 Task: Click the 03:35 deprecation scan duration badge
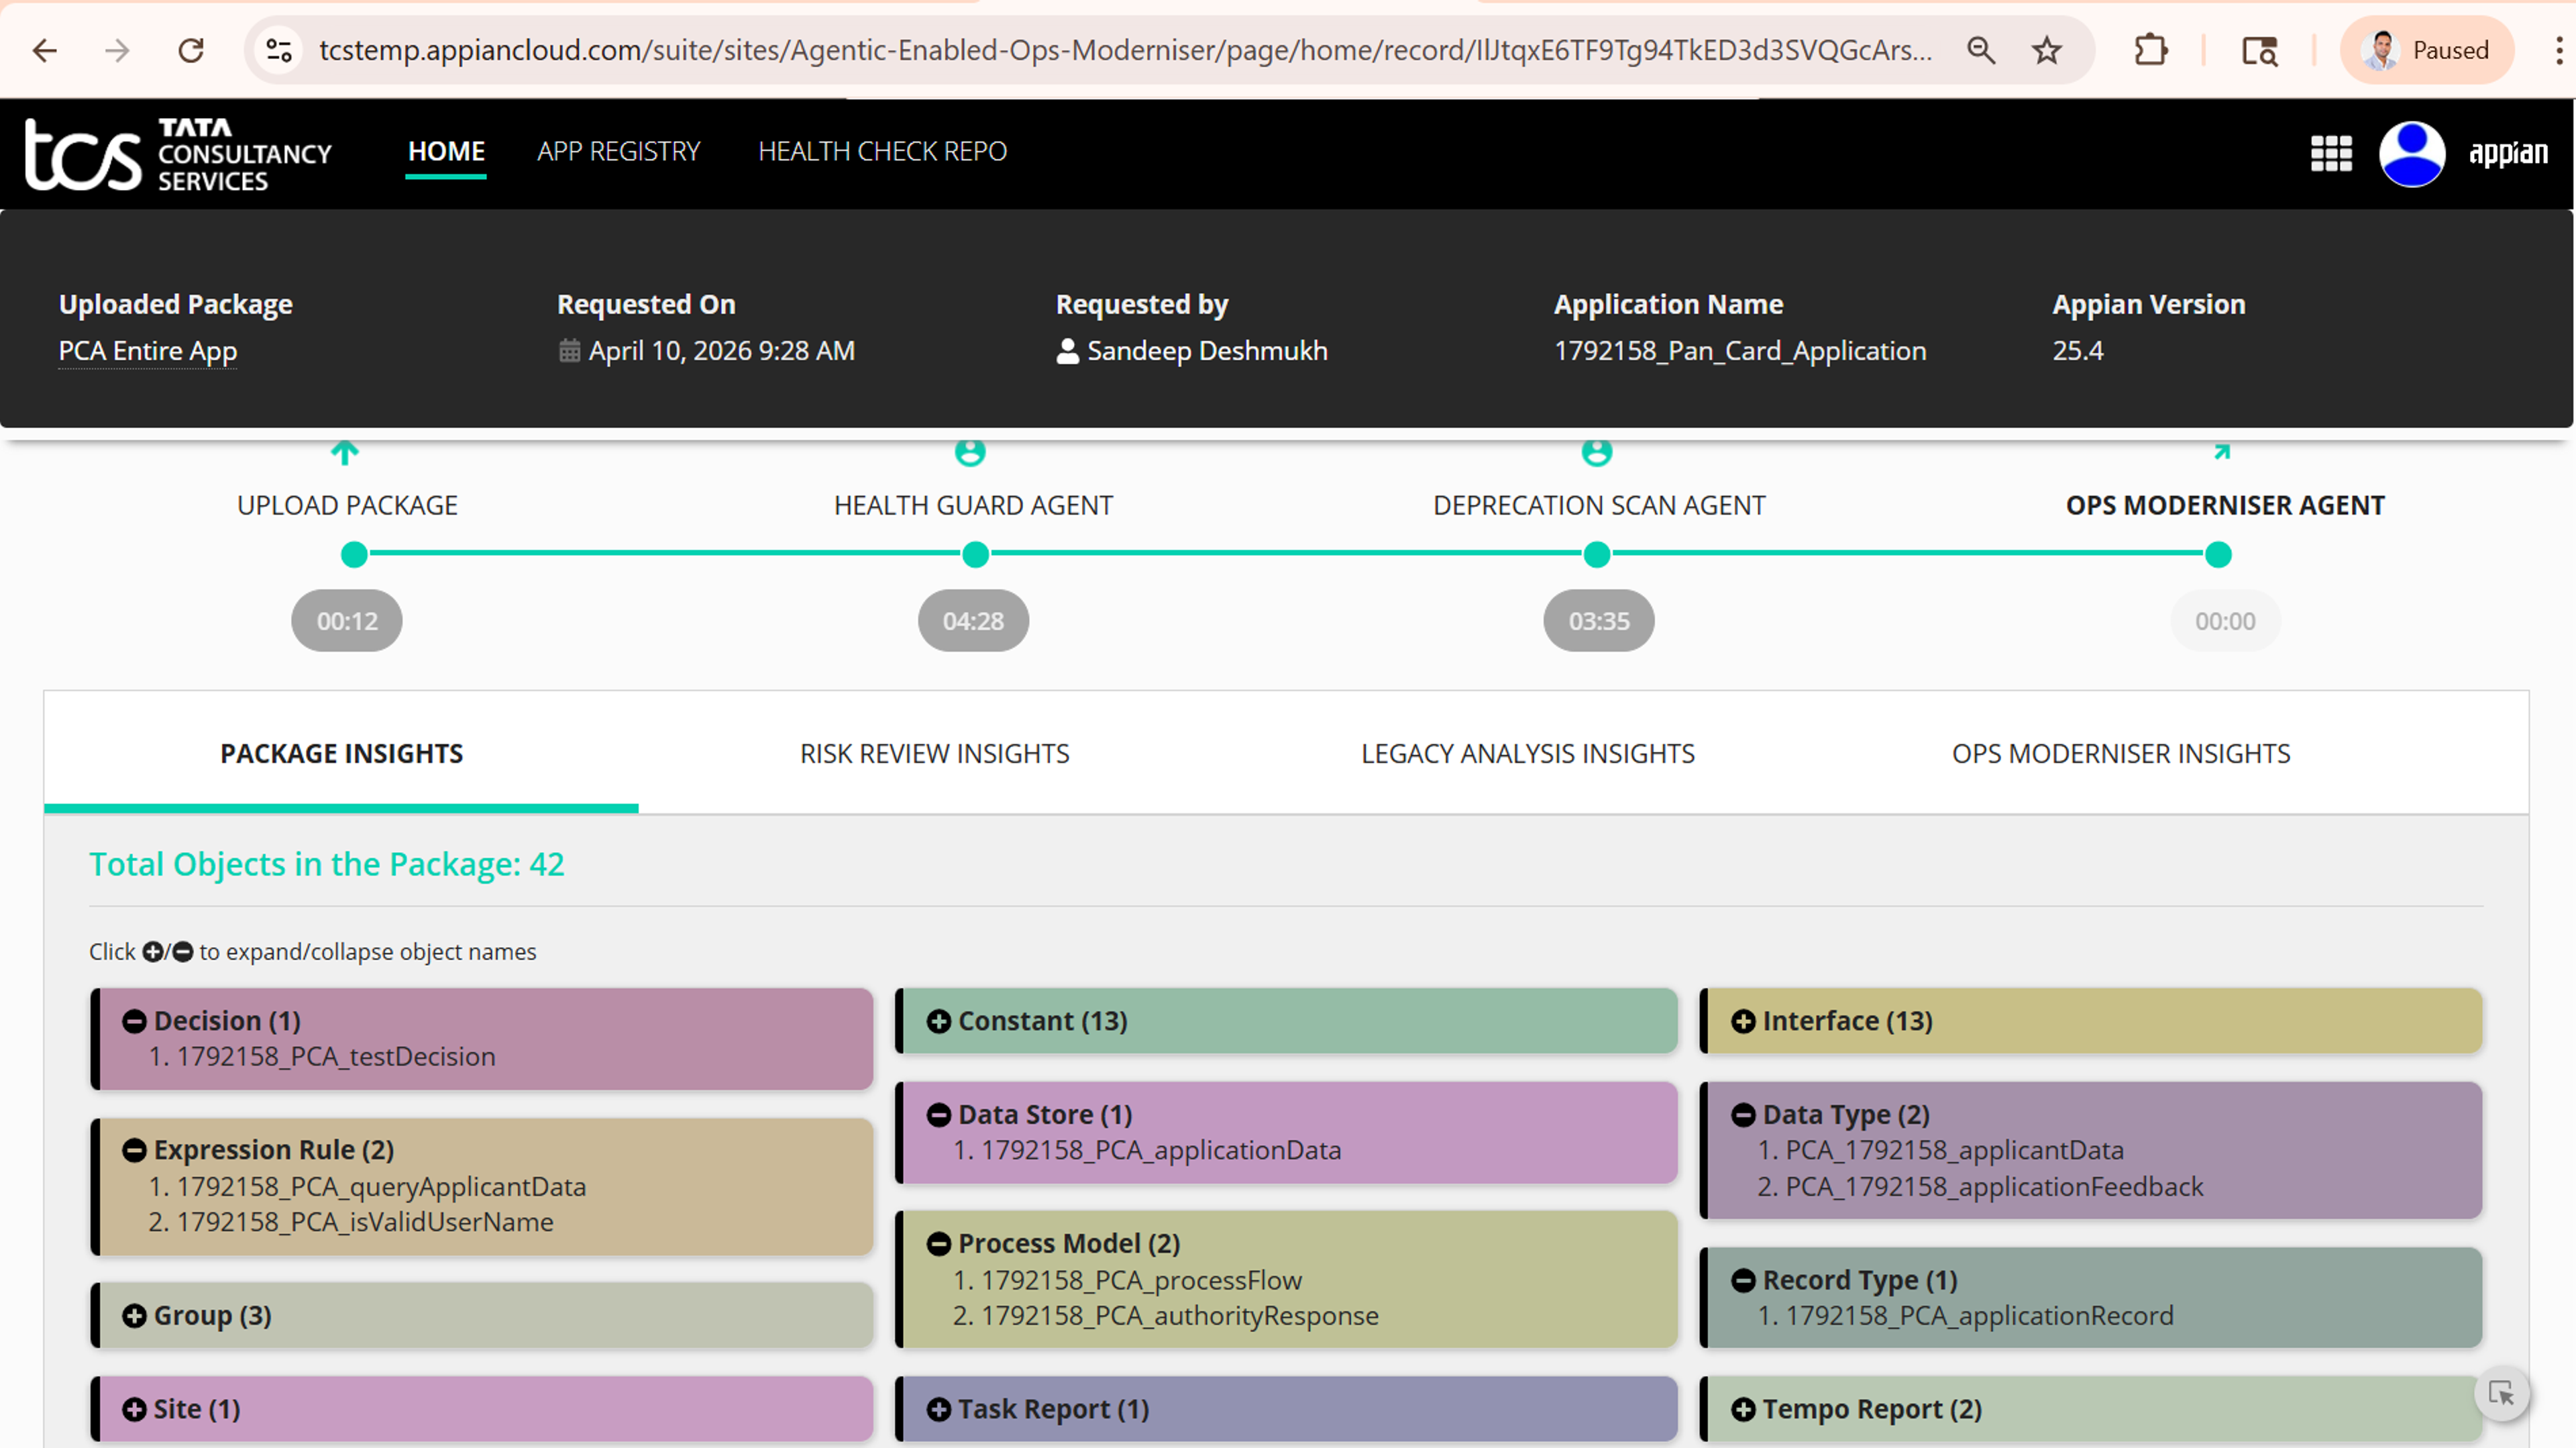click(1599, 621)
